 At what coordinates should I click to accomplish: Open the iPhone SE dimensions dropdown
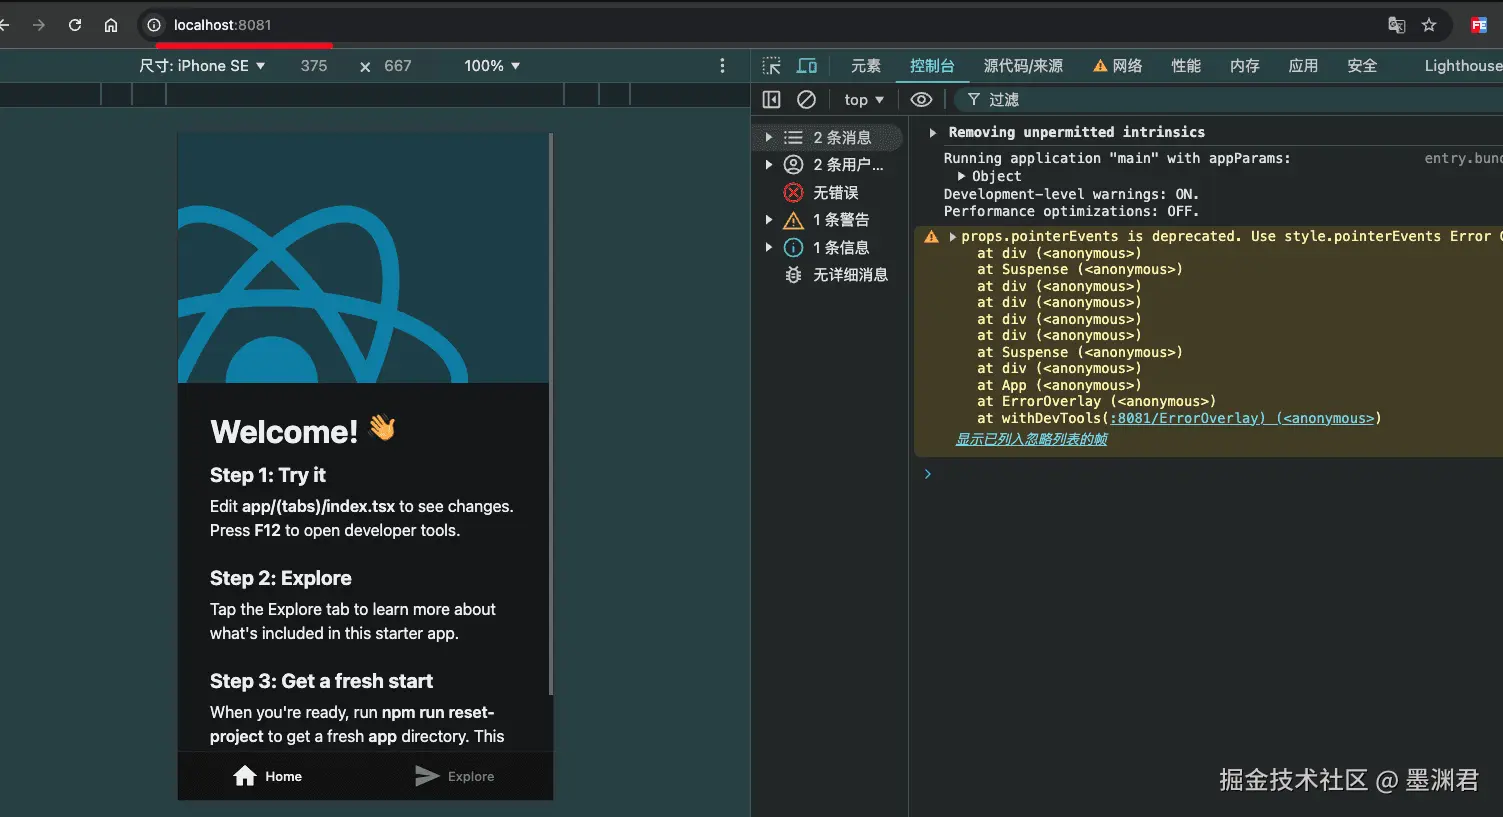tap(203, 66)
